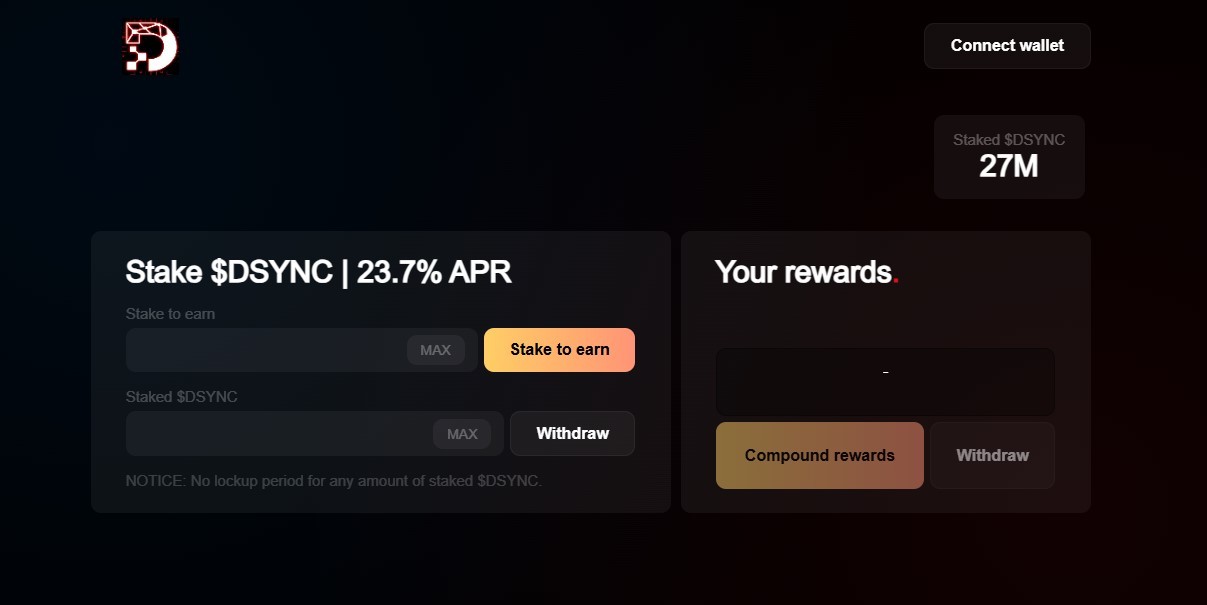The height and width of the screenshot is (605, 1207).
Task: Focus the Stake to earn amount input
Action: (x=265, y=350)
